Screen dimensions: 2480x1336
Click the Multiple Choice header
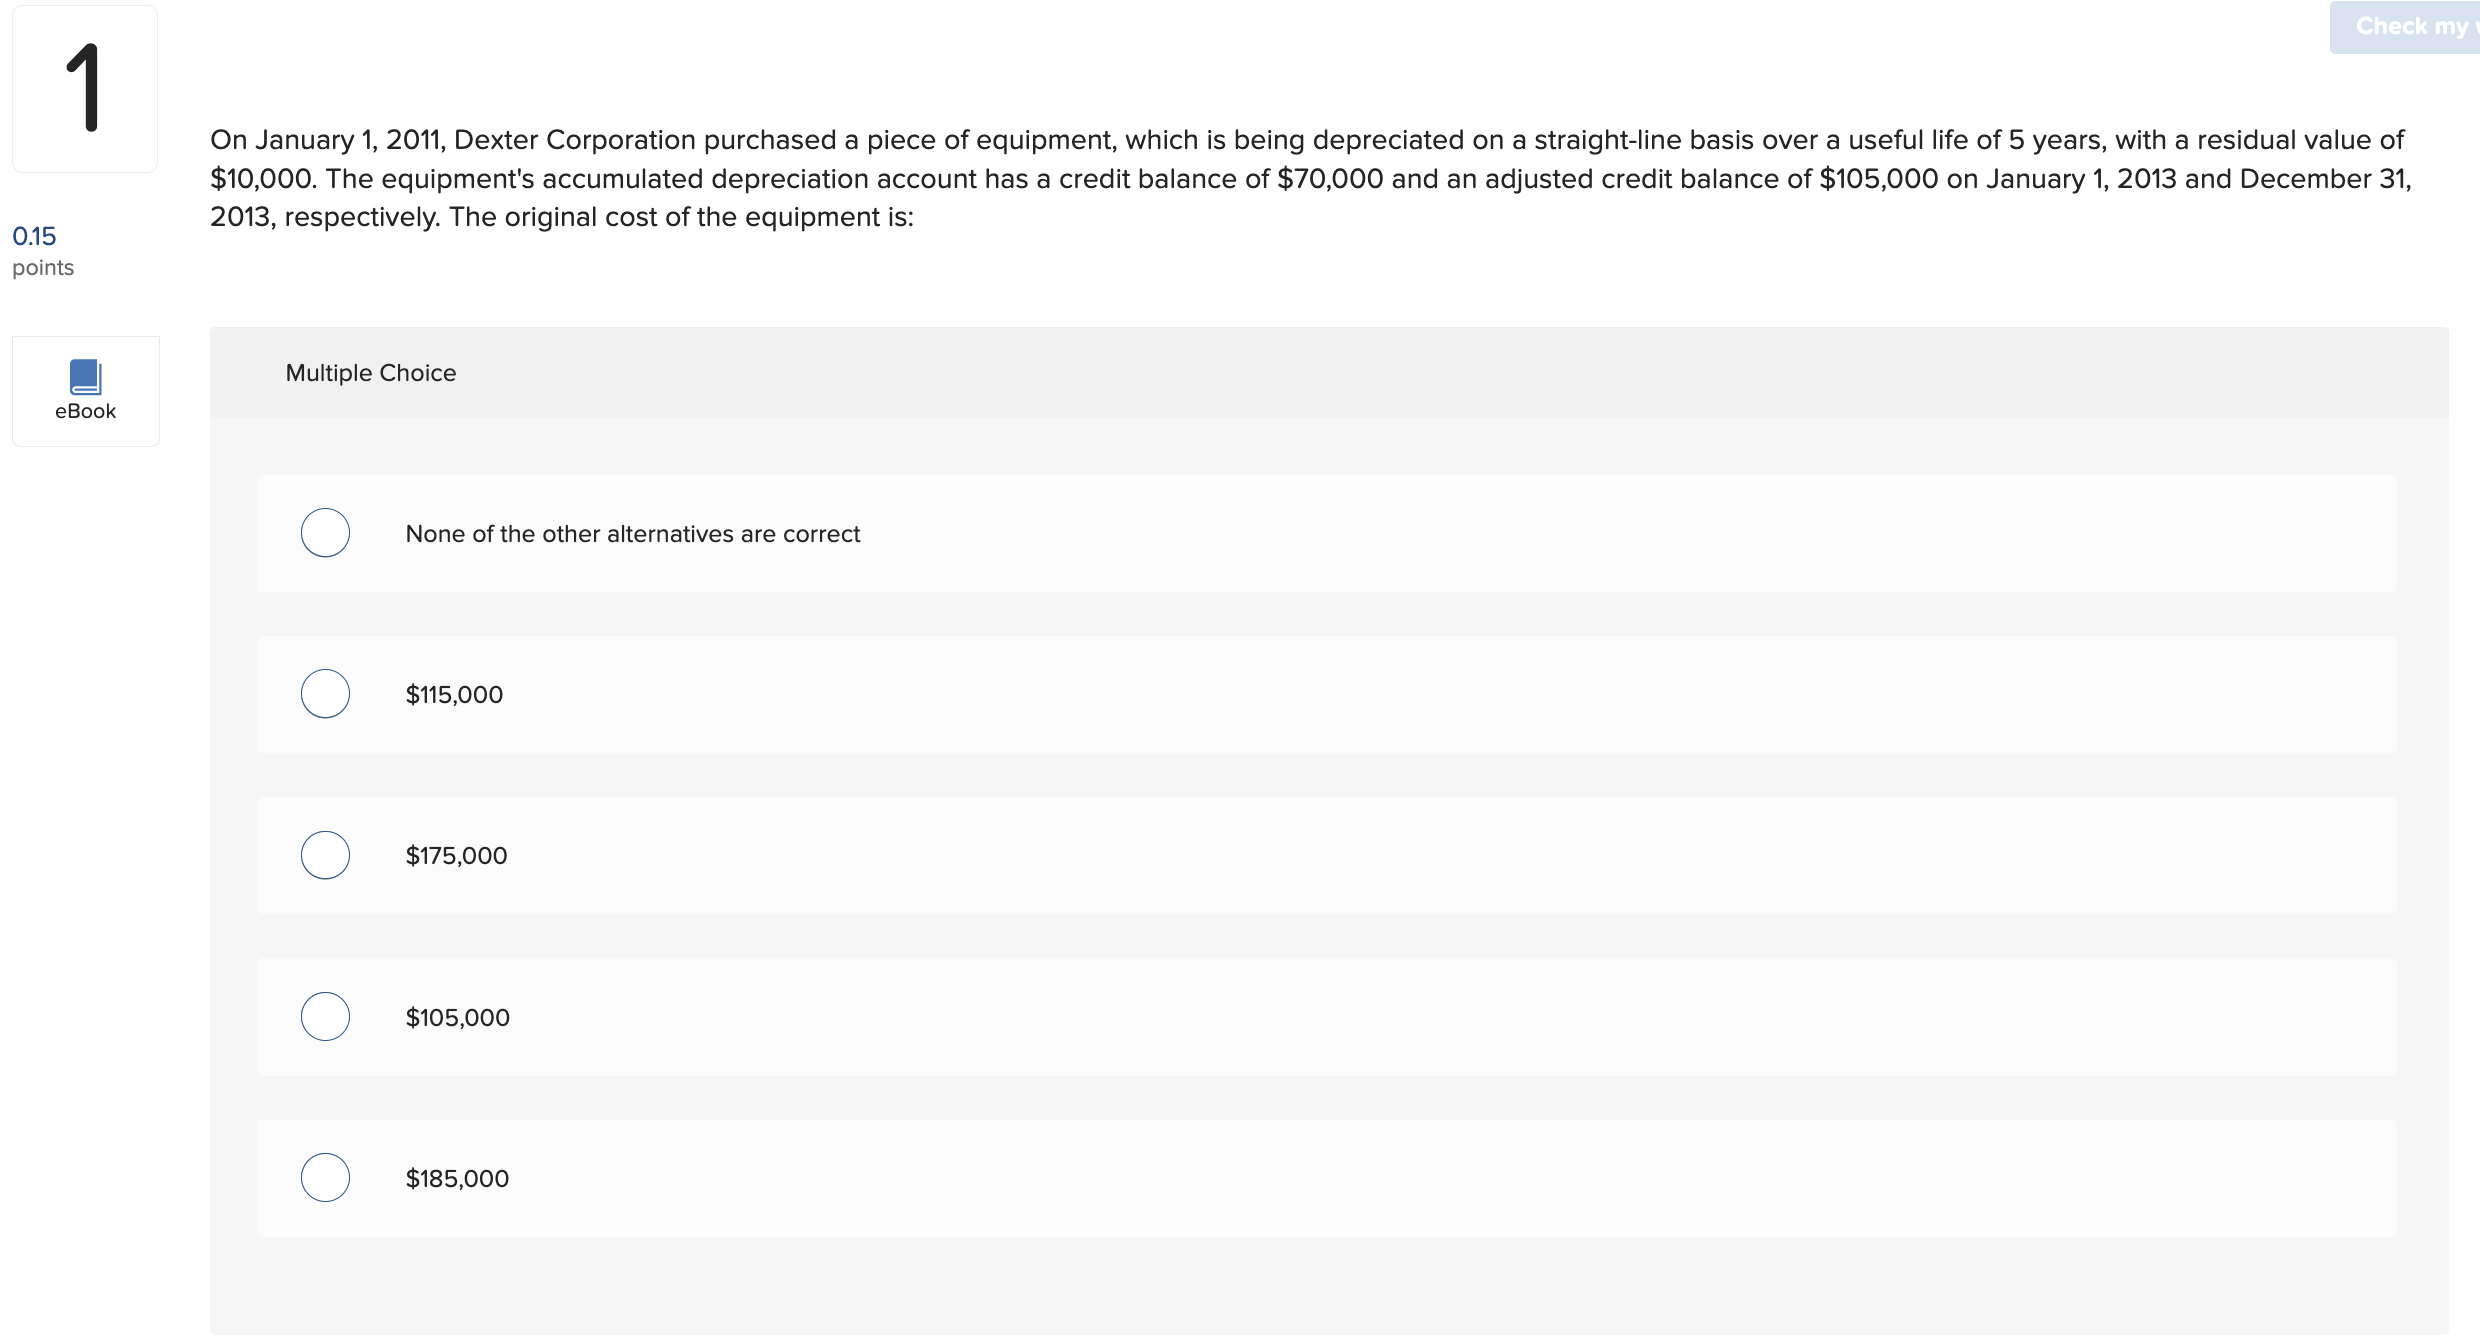tap(371, 372)
